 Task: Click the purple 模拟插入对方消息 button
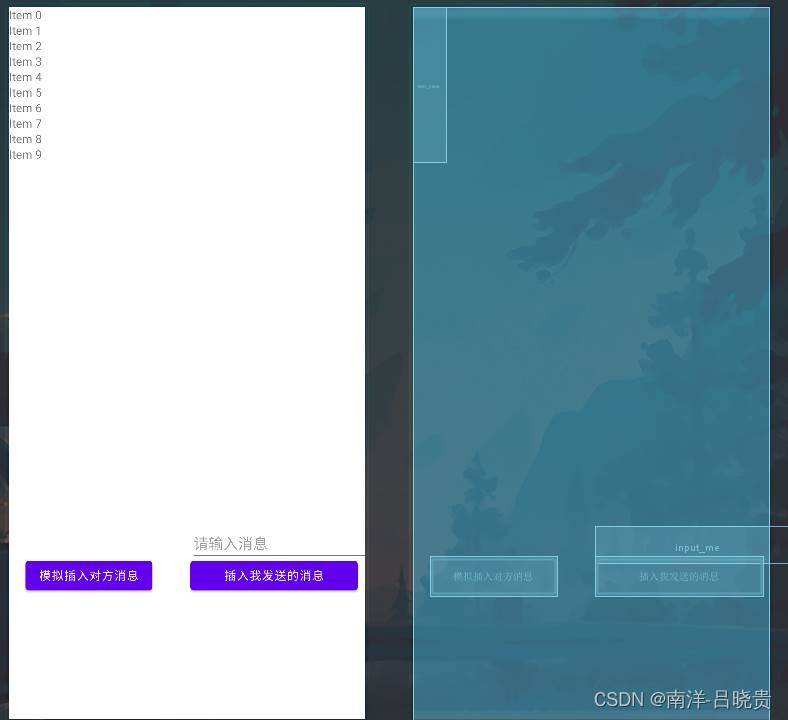click(x=89, y=576)
